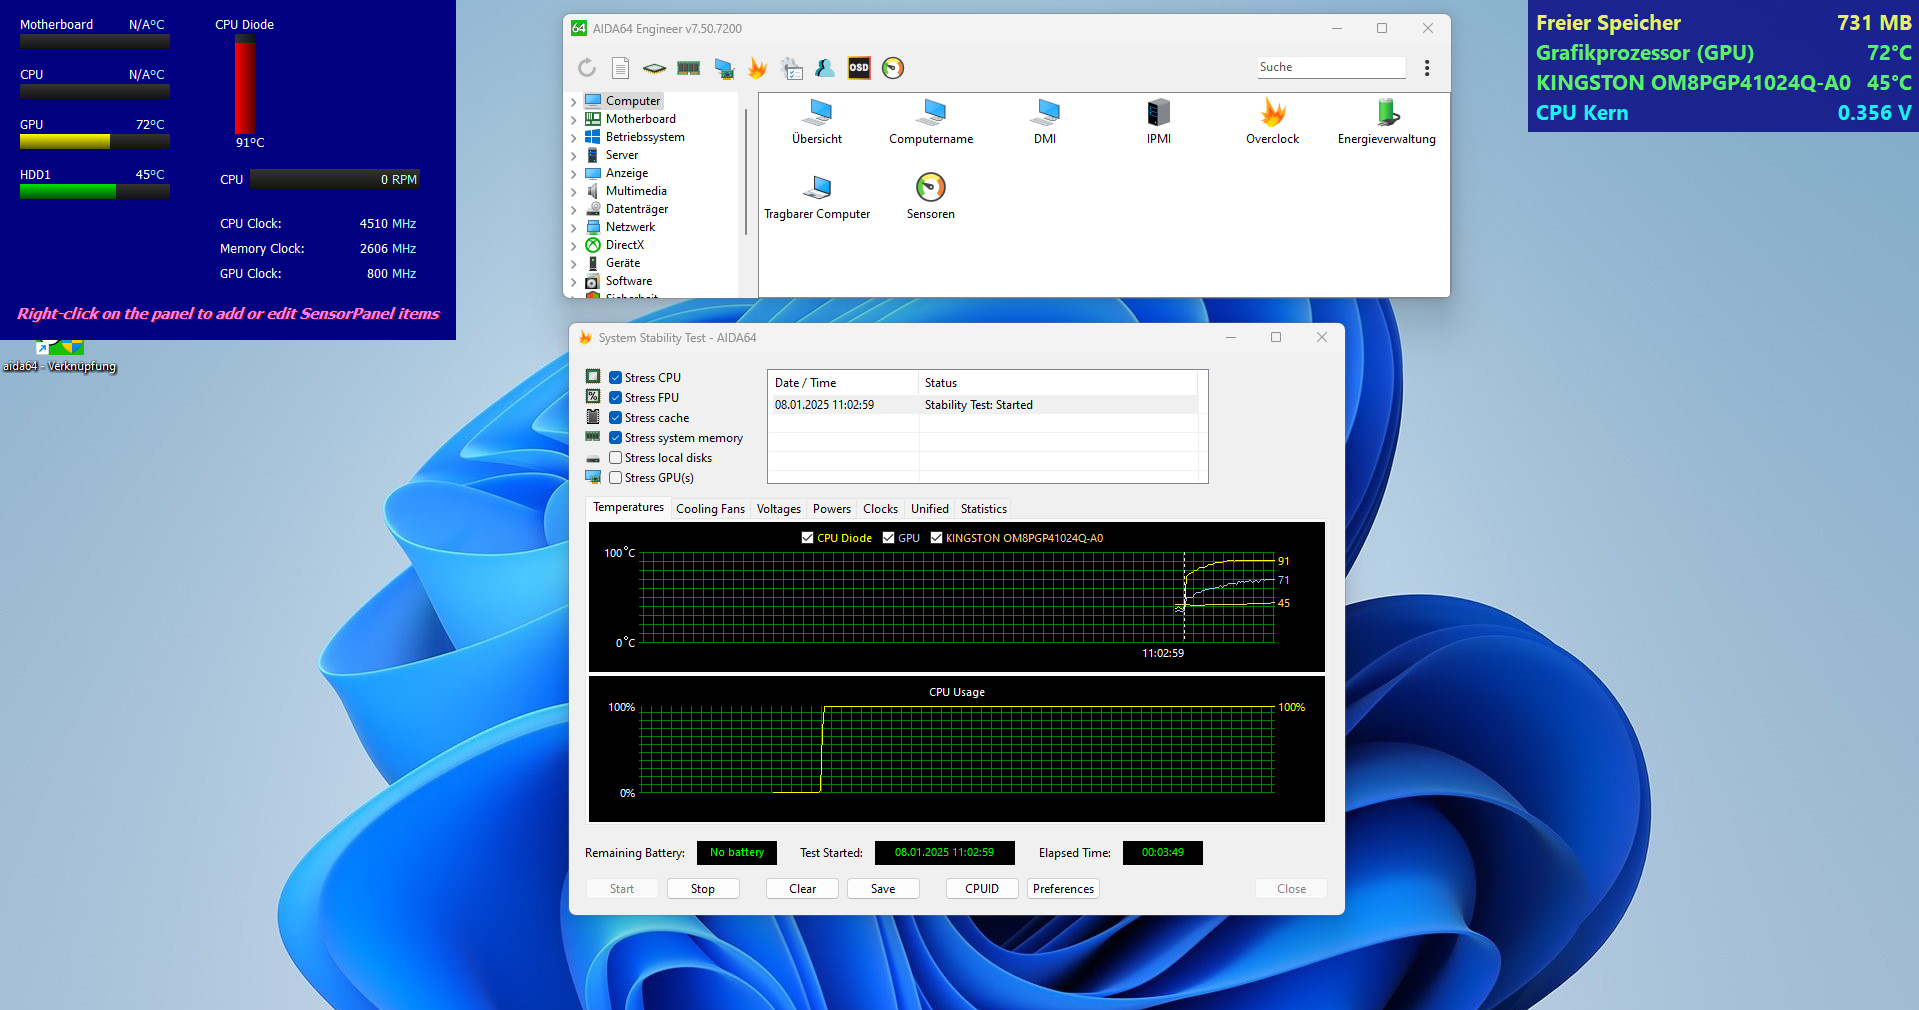Image resolution: width=1919 pixels, height=1010 pixels.
Task: Click the Stop button in stability test
Action: tap(703, 889)
